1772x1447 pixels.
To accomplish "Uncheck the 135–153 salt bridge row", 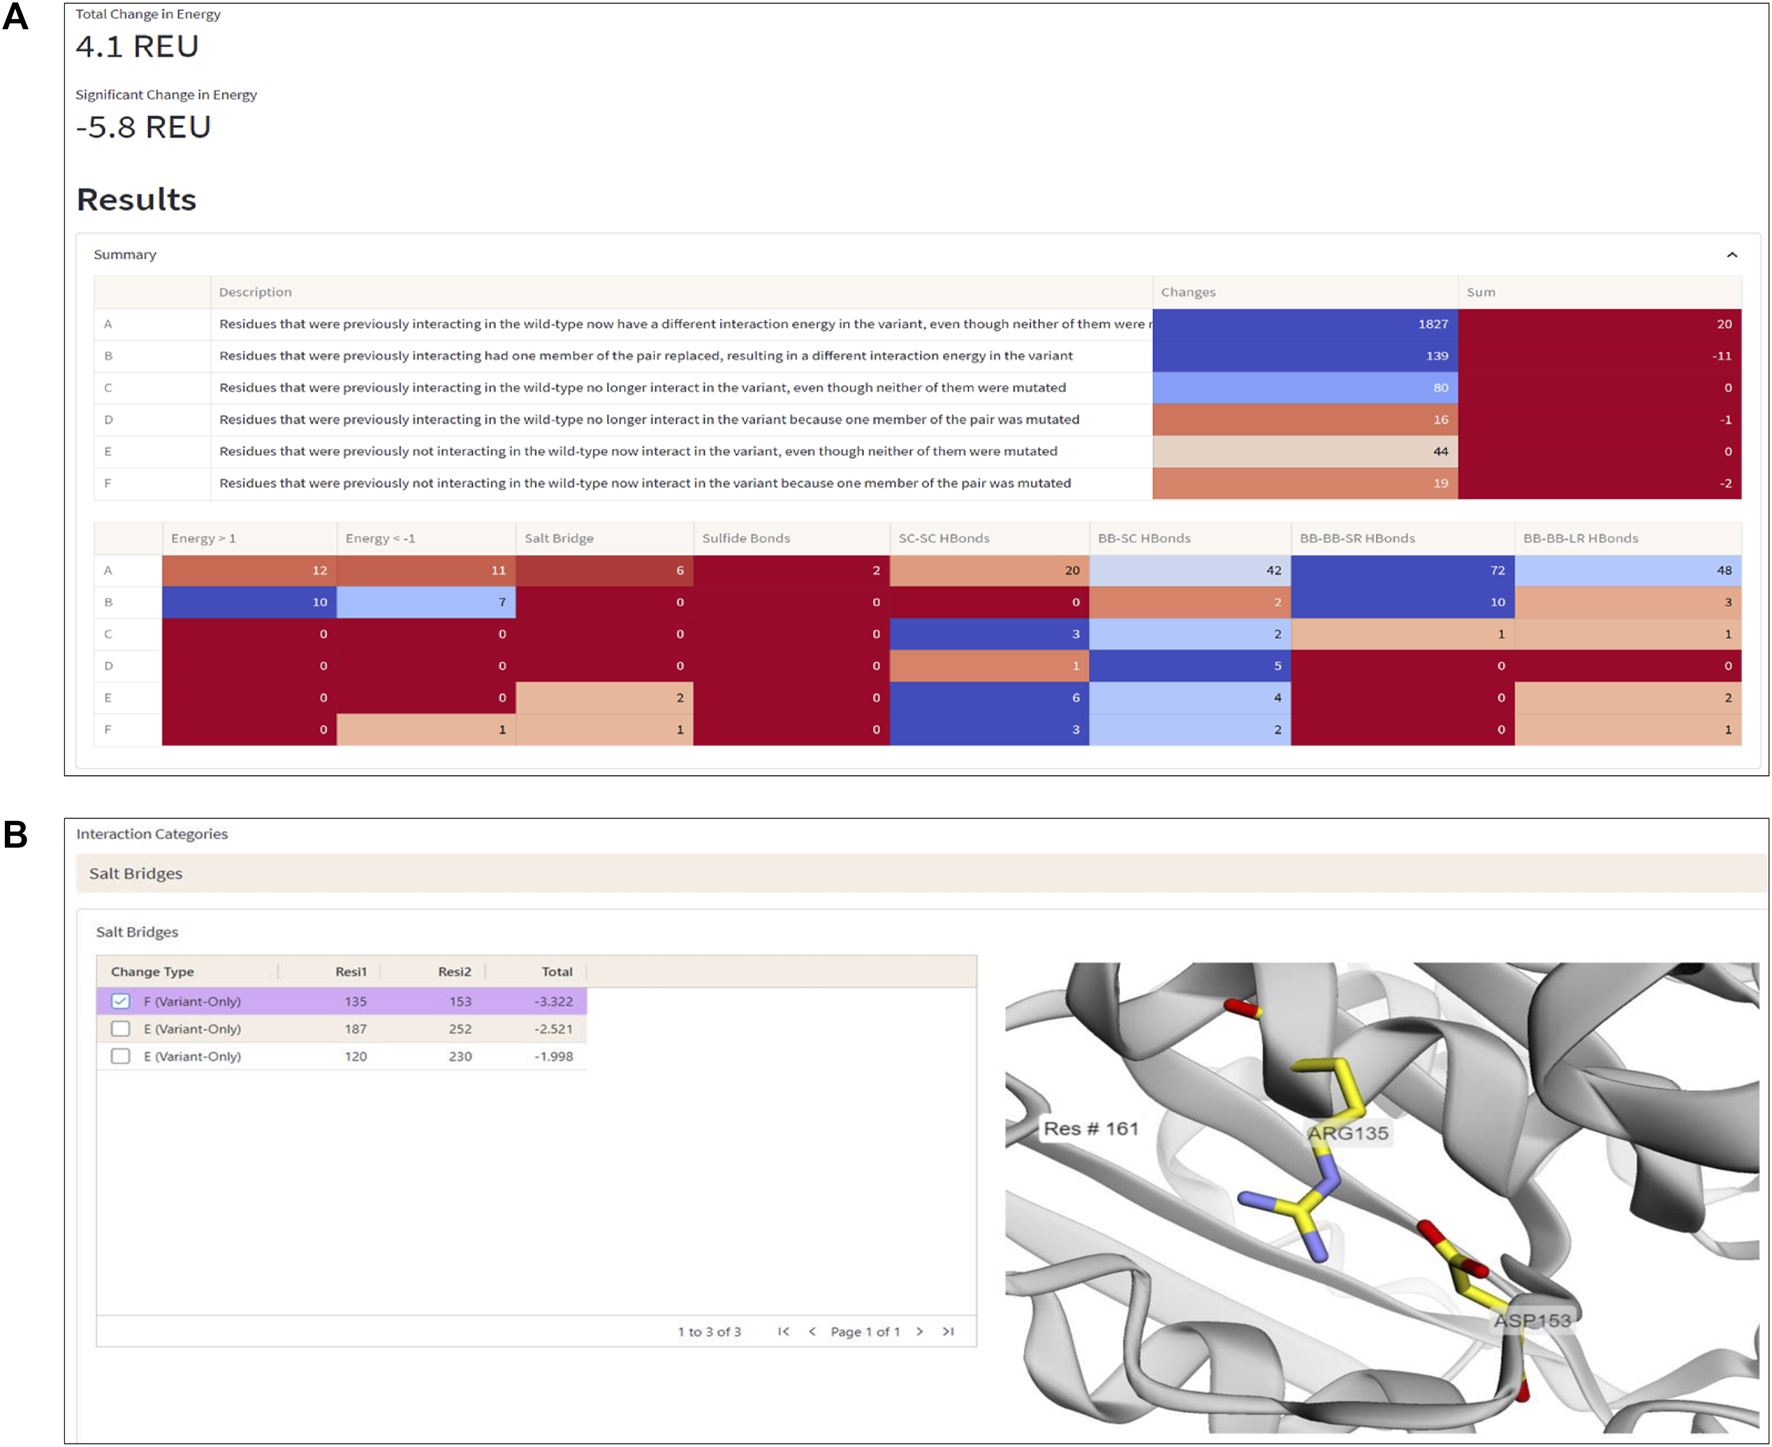I will 121,1001.
